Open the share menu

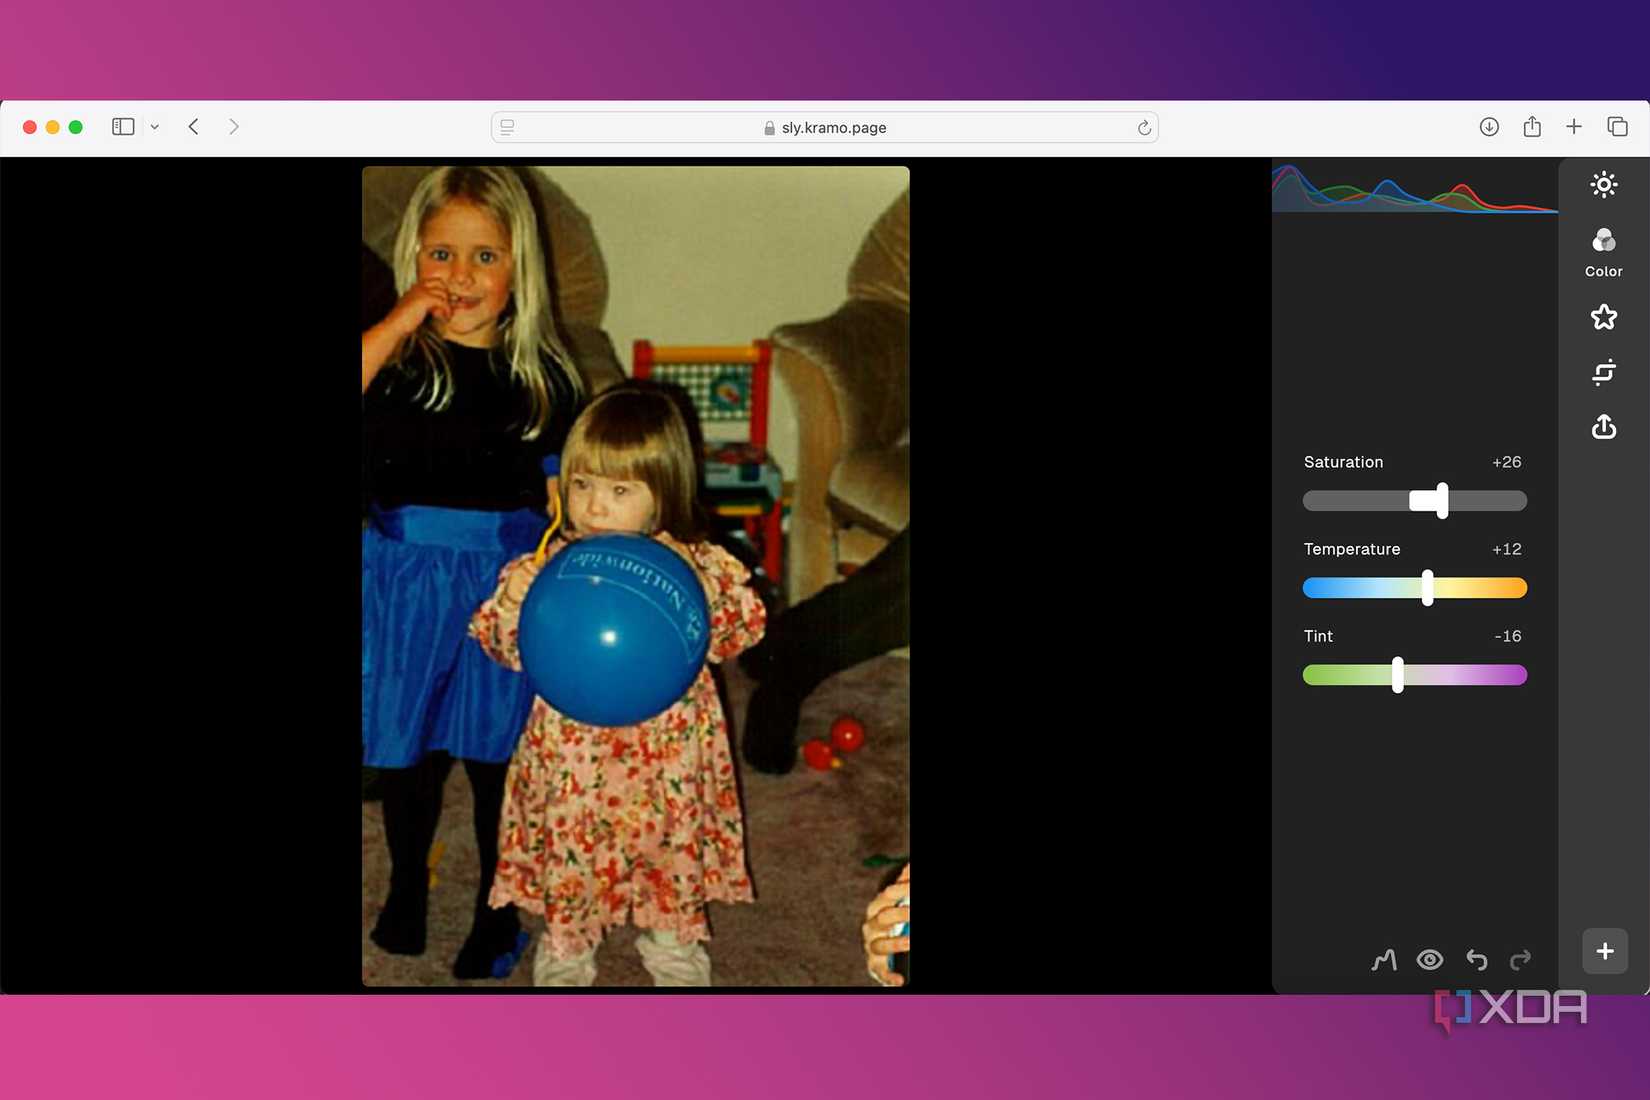pos(1532,126)
